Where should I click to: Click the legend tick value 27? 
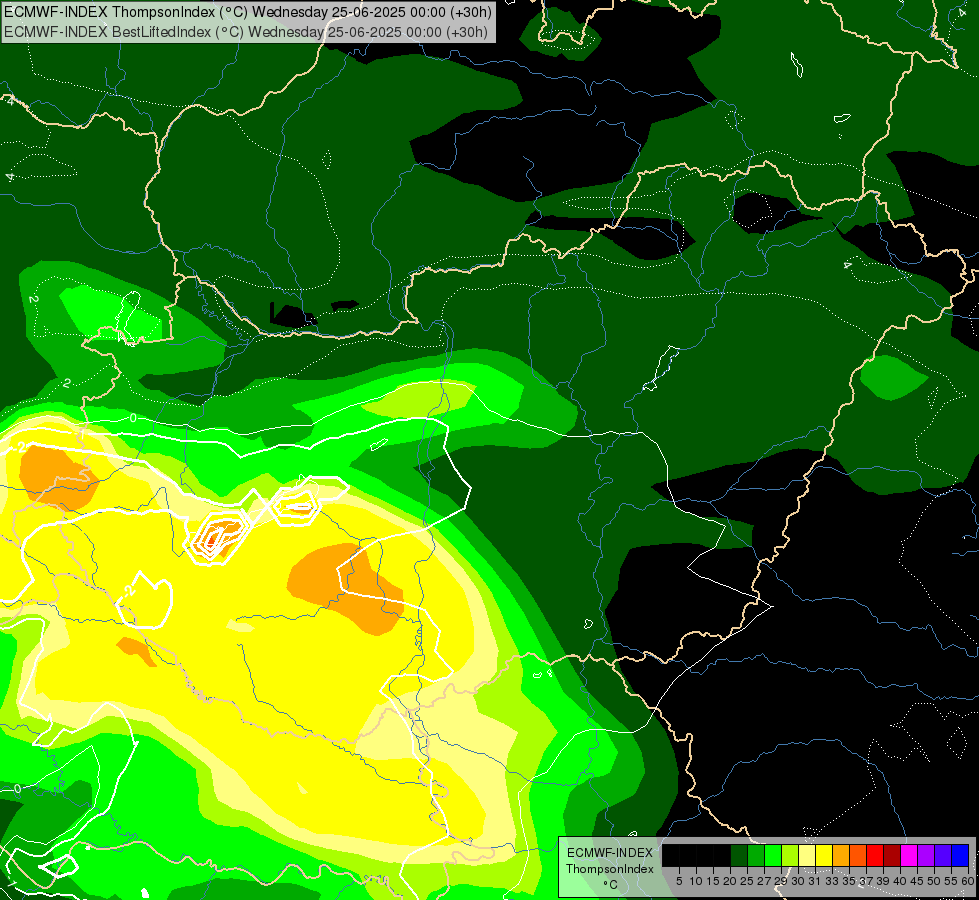click(x=764, y=881)
